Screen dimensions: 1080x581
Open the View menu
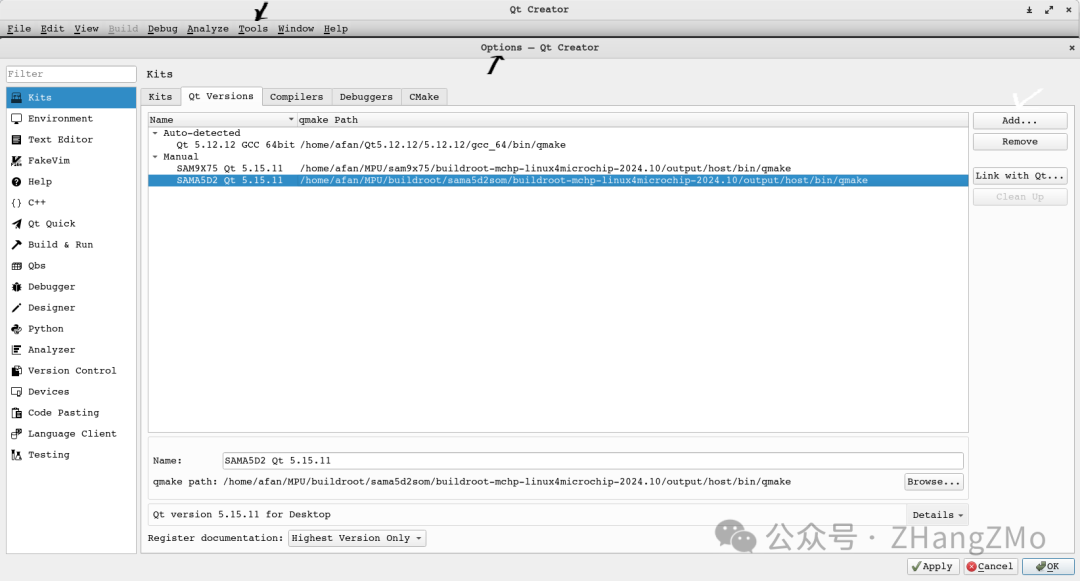(x=86, y=29)
